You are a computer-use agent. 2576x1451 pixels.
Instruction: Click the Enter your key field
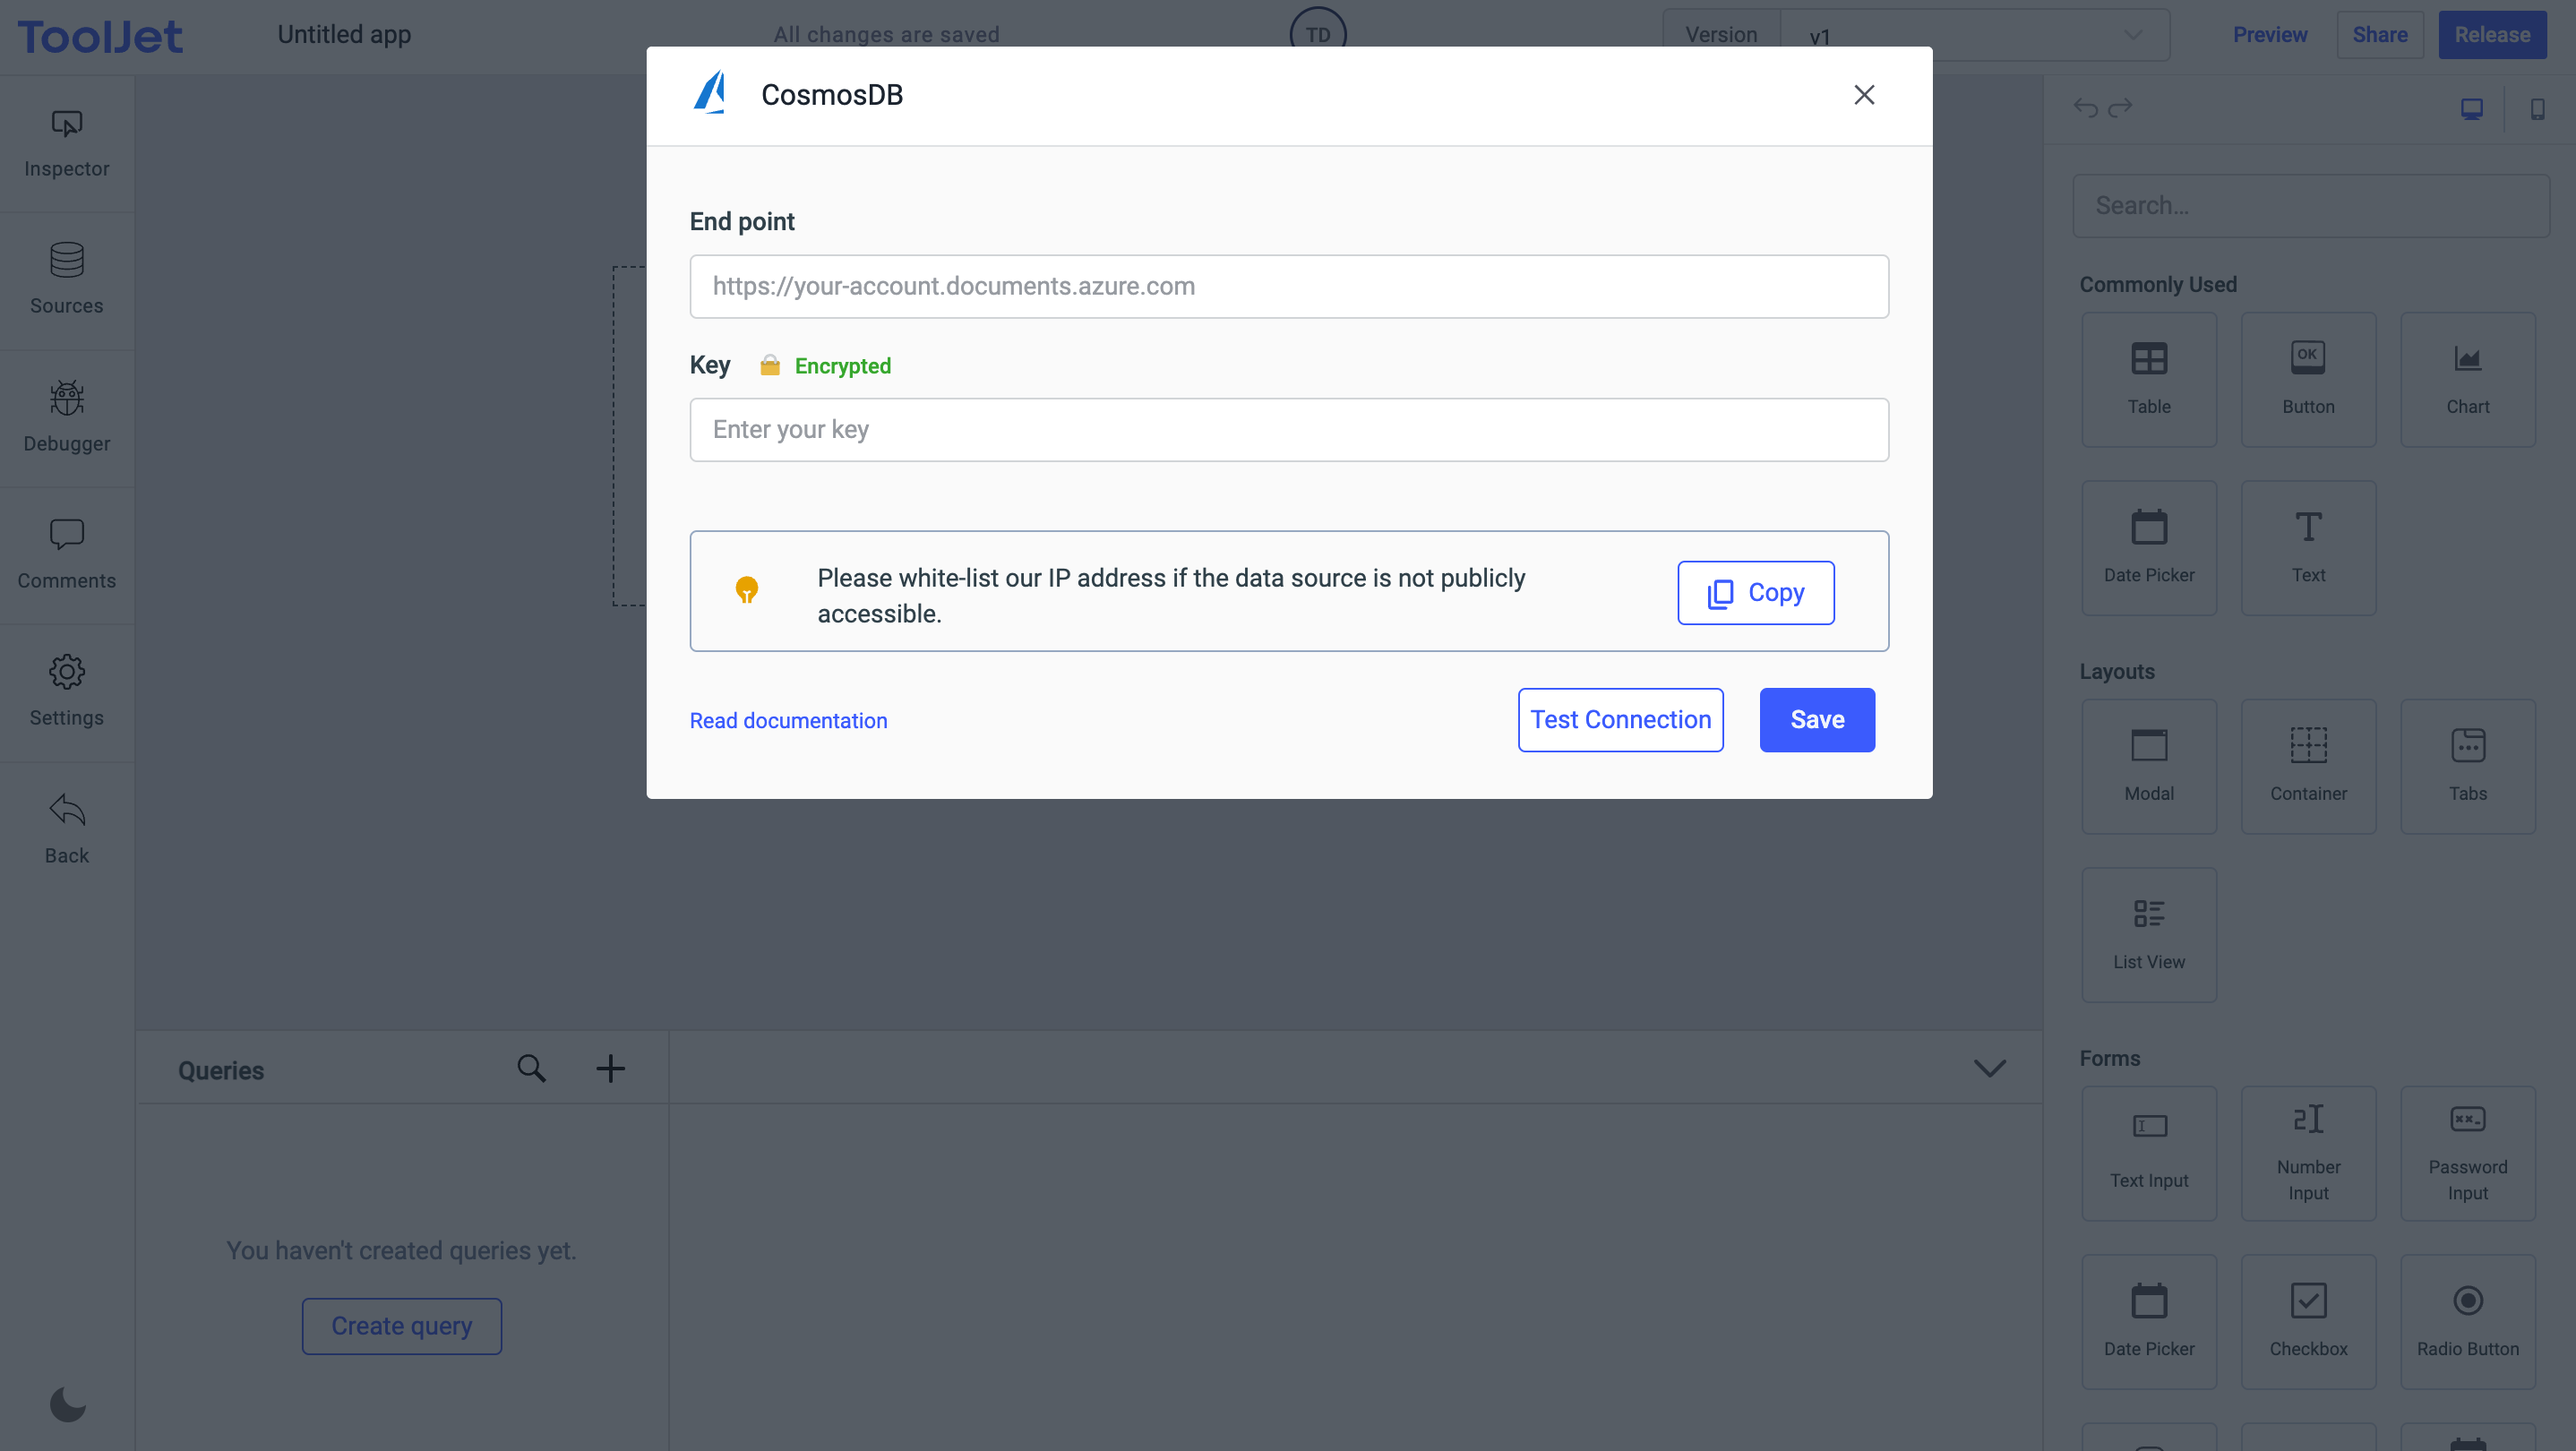pyautogui.click(x=1288, y=429)
